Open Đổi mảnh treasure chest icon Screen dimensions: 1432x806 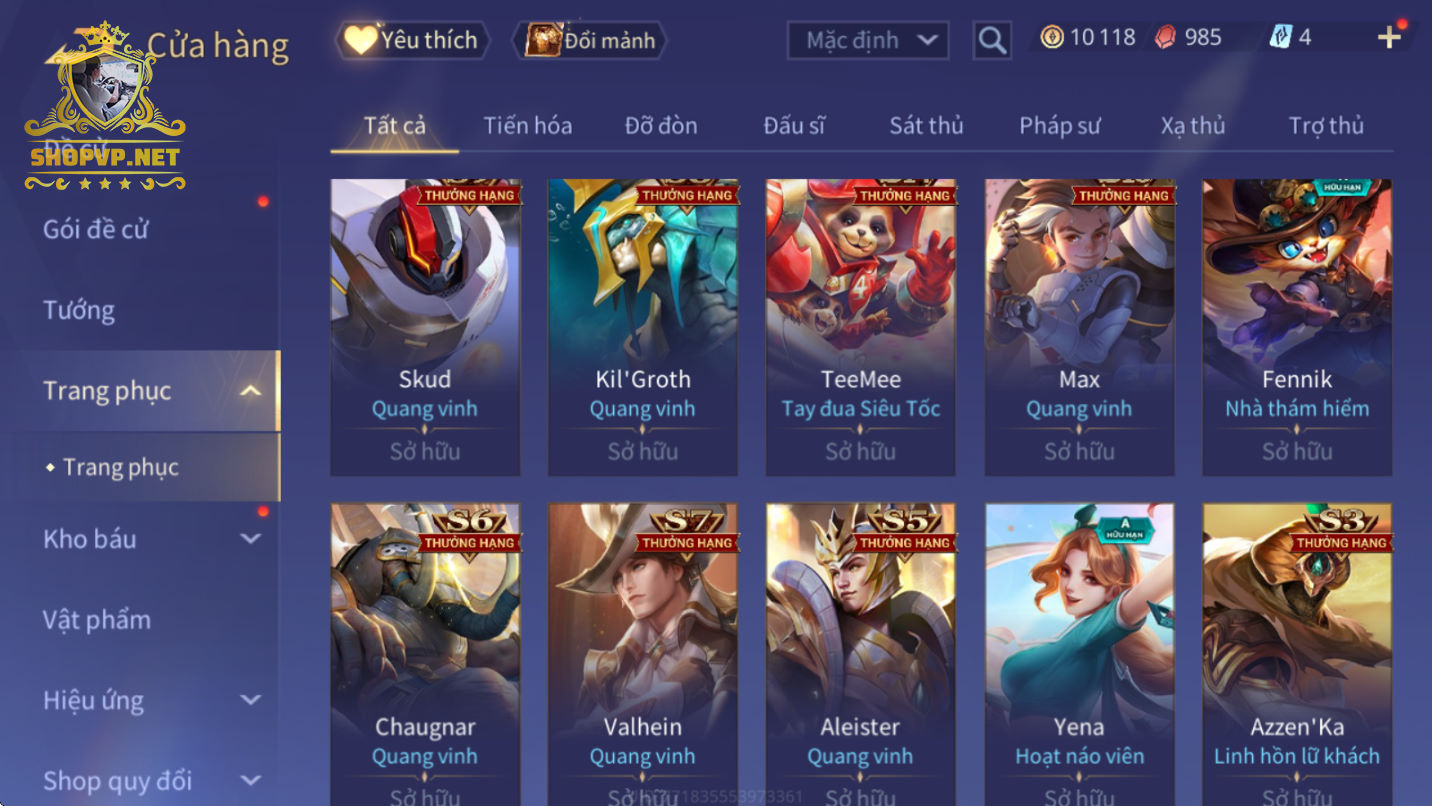(x=589, y=40)
